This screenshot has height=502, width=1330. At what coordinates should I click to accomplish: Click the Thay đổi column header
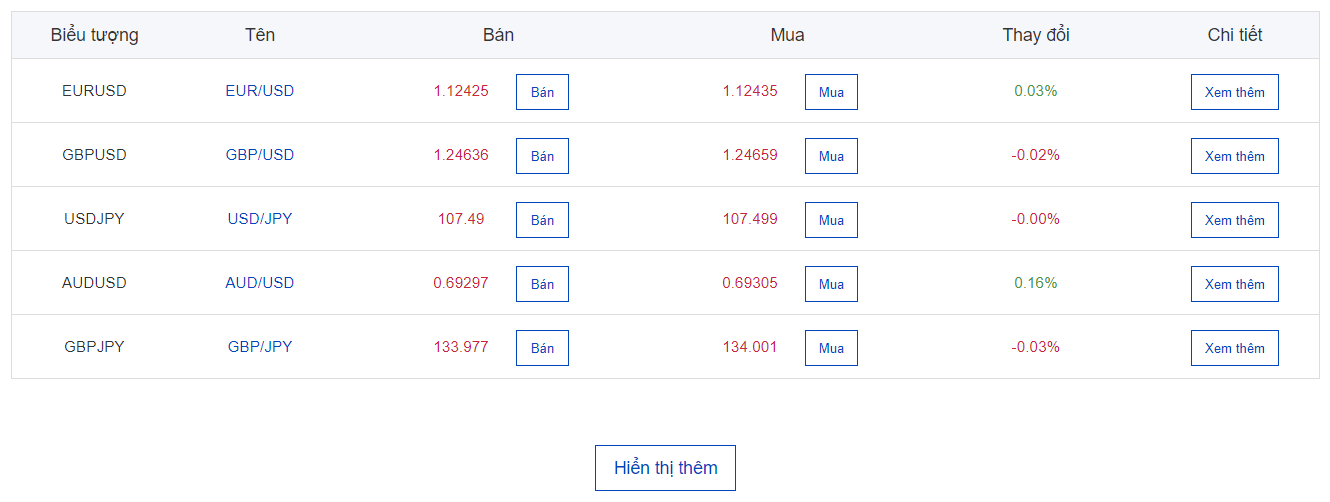click(x=1036, y=35)
